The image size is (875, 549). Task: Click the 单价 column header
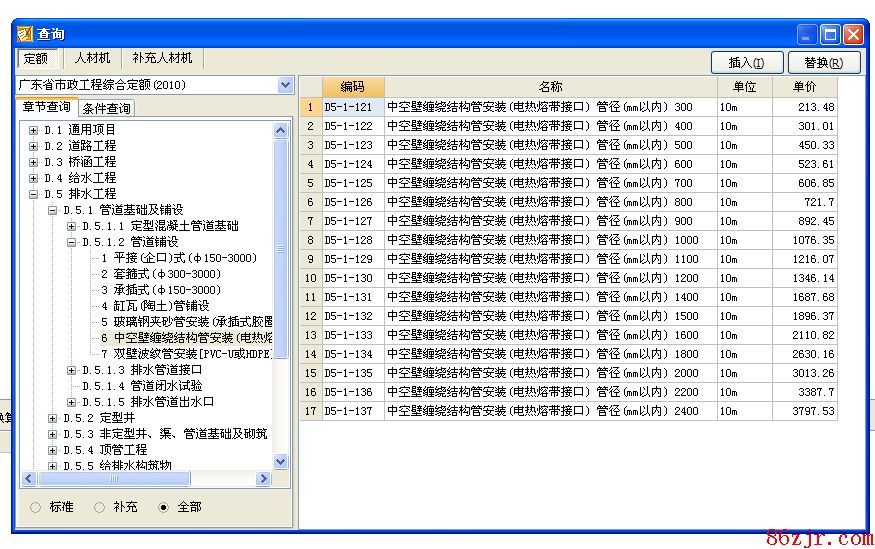coord(804,88)
